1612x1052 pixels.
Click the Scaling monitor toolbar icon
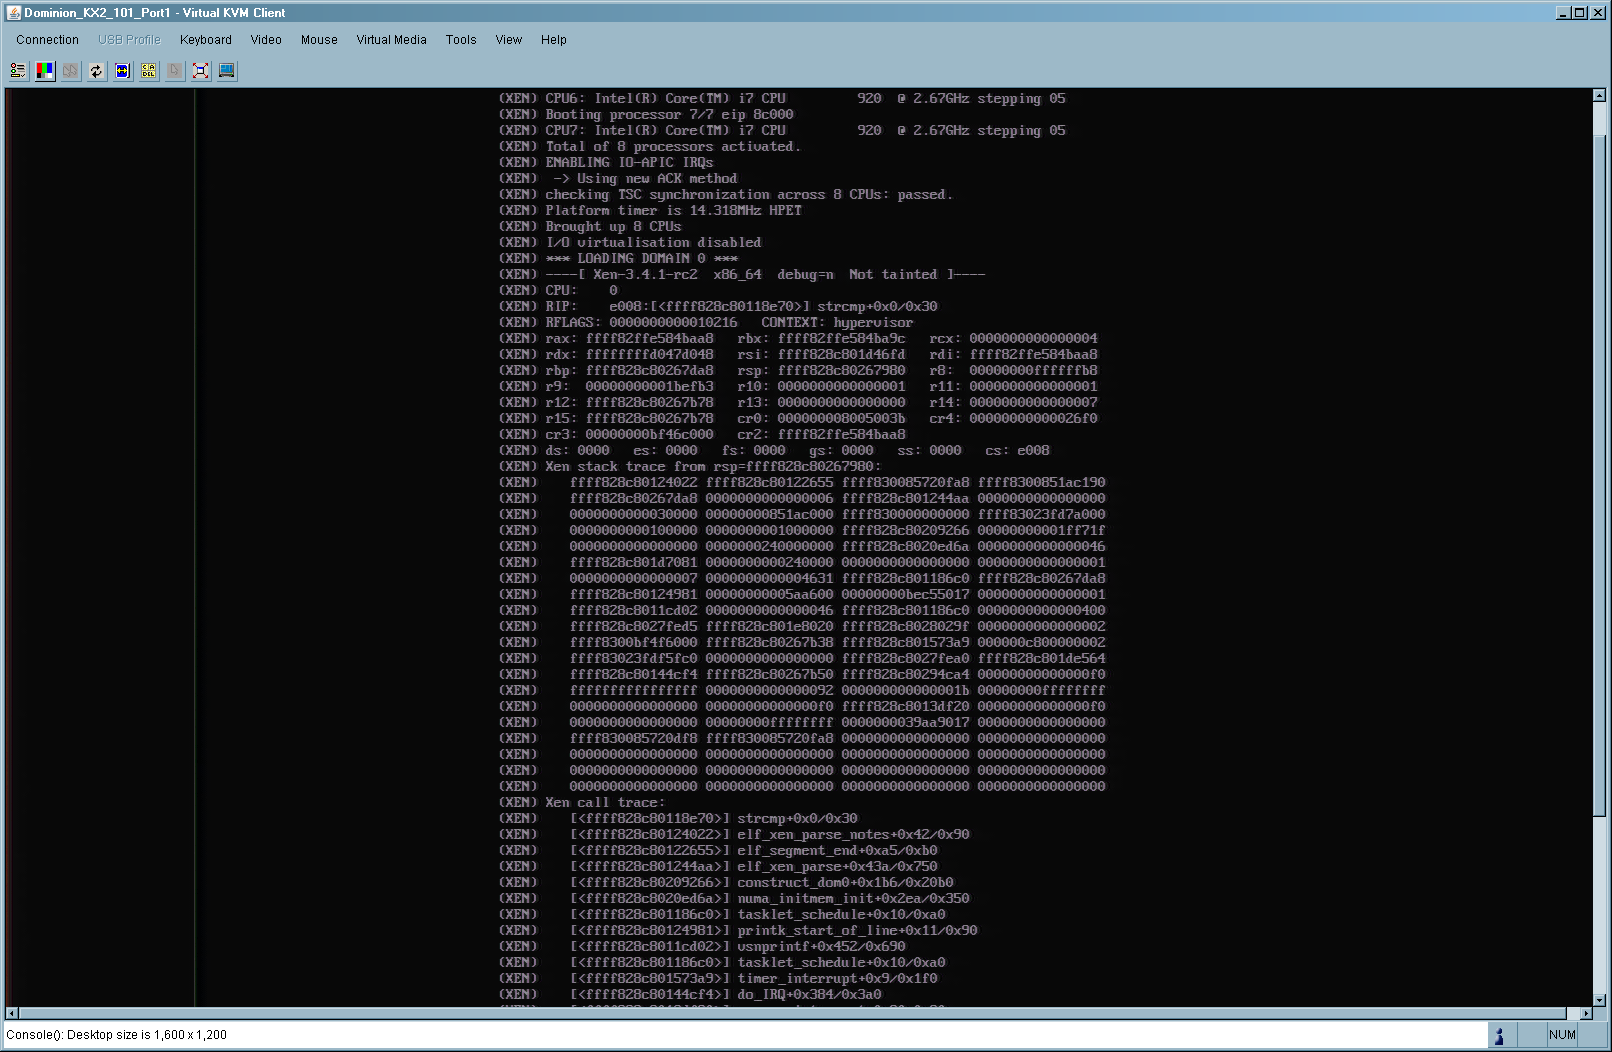pyautogui.click(x=226, y=71)
